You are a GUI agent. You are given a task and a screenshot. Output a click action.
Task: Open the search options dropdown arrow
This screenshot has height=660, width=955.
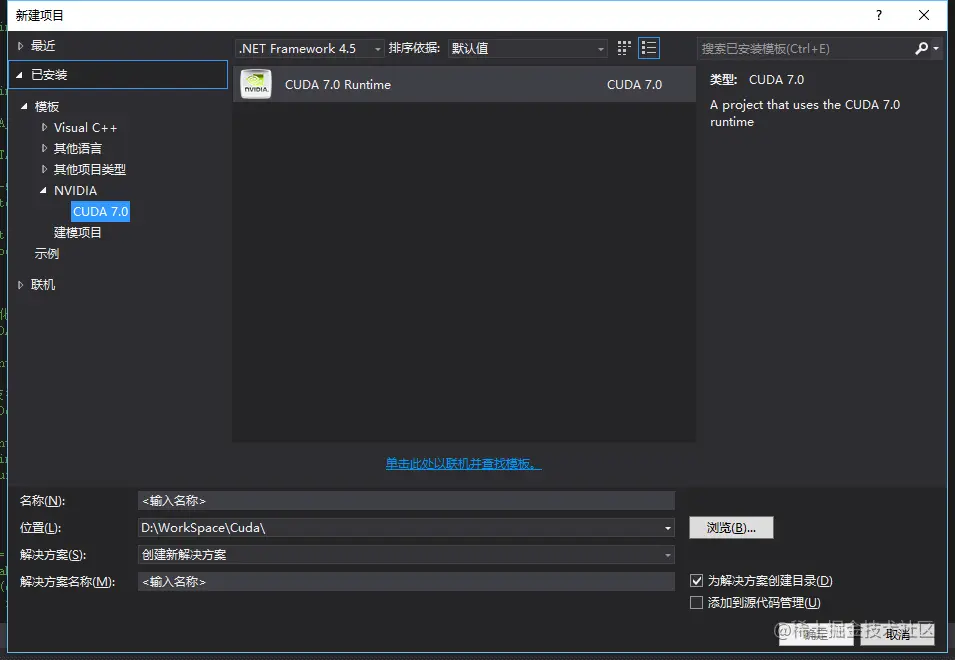pyautogui.click(x=936, y=48)
